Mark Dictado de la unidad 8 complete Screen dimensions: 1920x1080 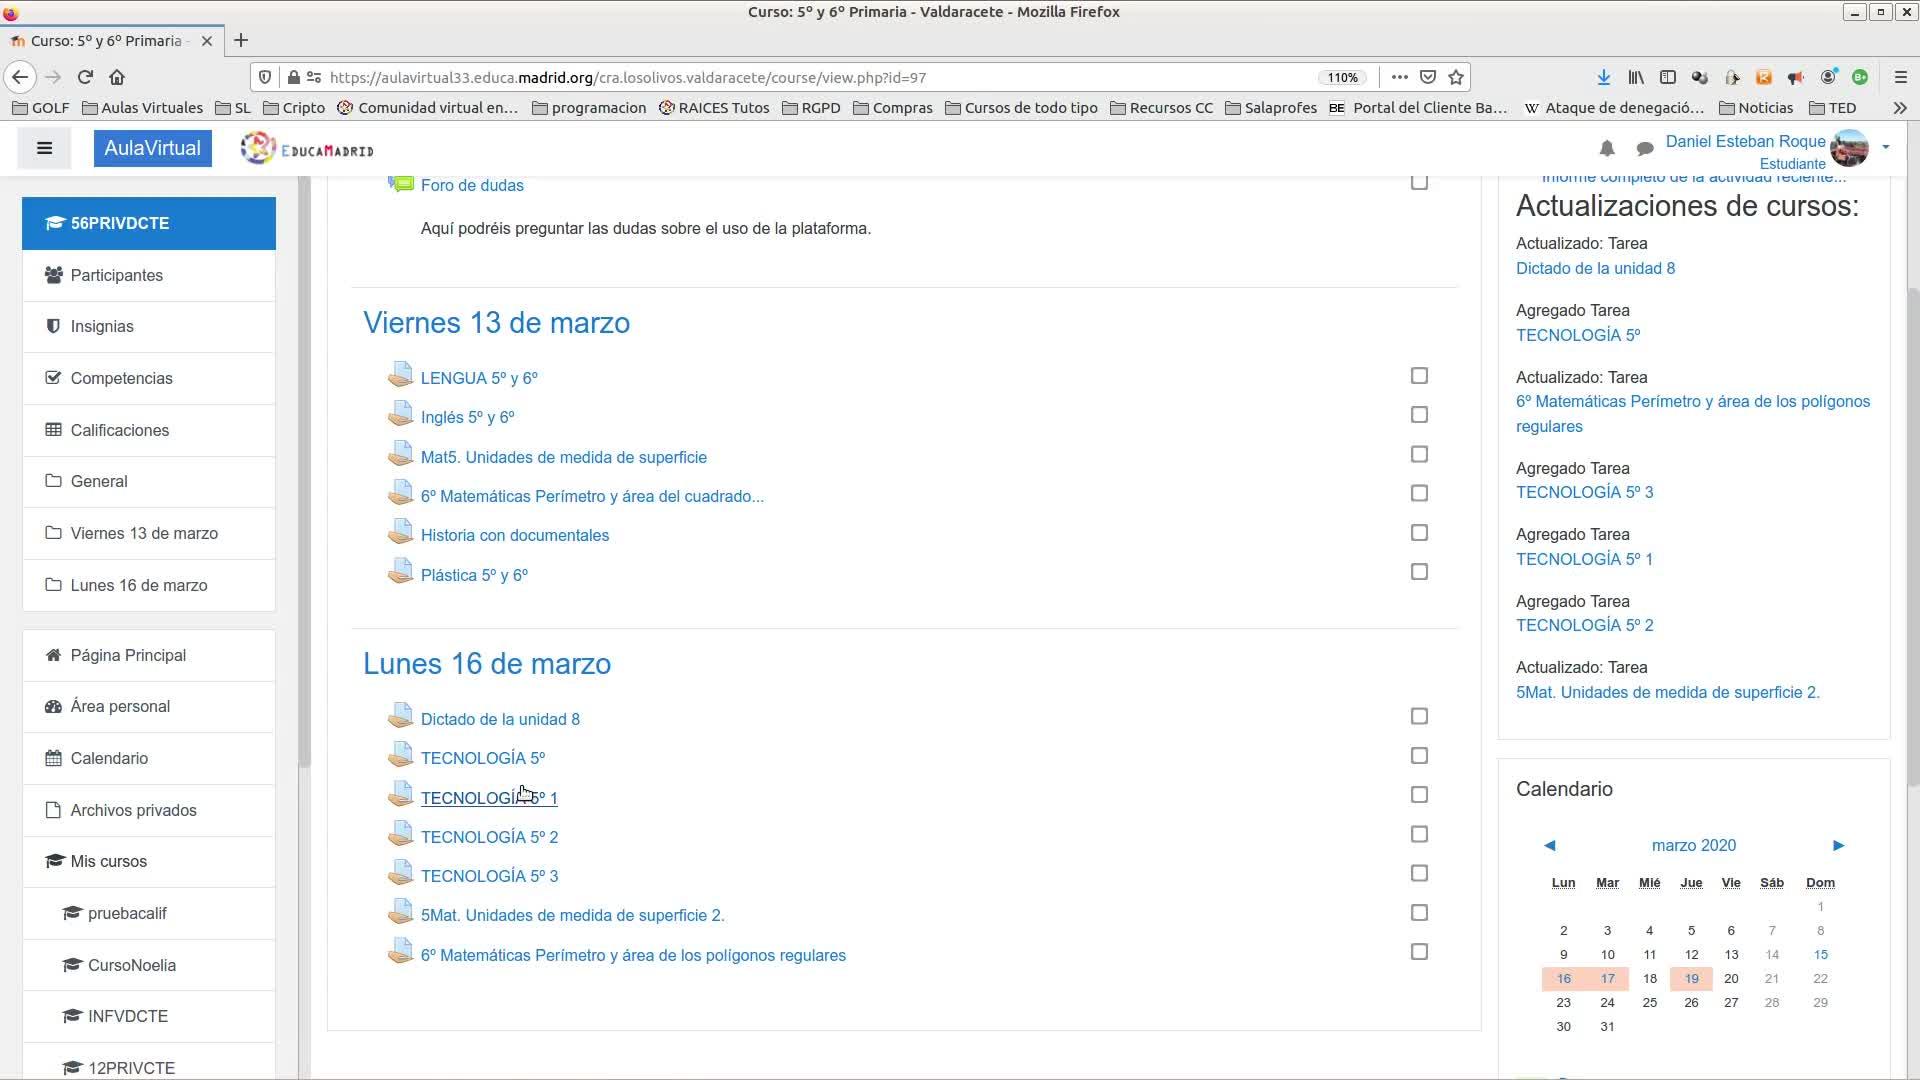tap(1418, 716)
